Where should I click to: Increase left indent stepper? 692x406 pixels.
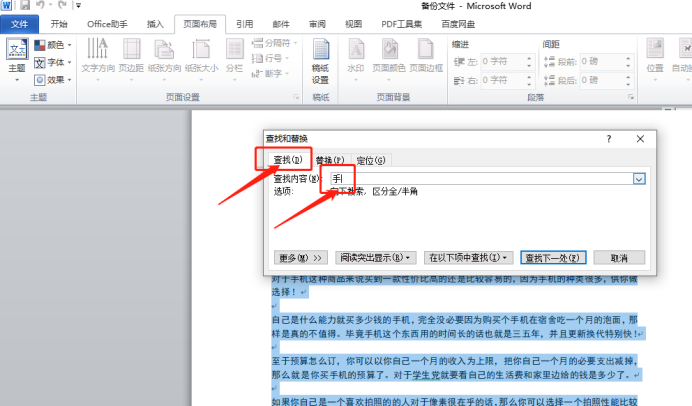[529, 58]
